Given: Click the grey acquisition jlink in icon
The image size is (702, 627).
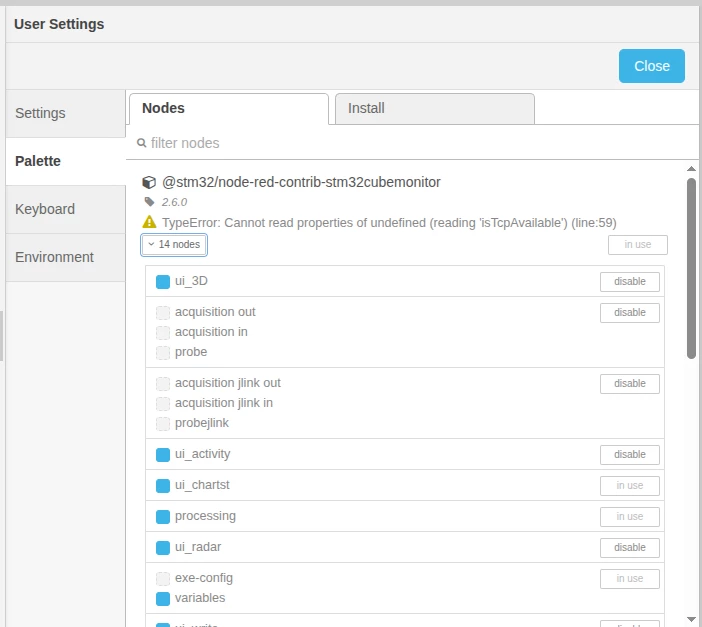Looking at the screenshot, I should point(163,404).
